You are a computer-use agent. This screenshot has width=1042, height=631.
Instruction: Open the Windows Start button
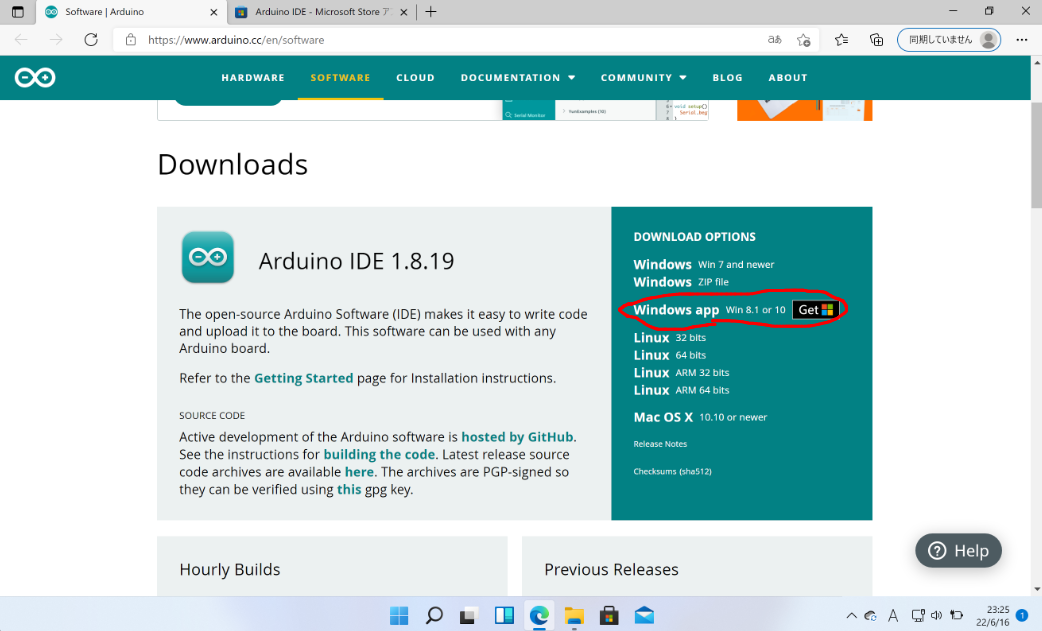point(399,616)
